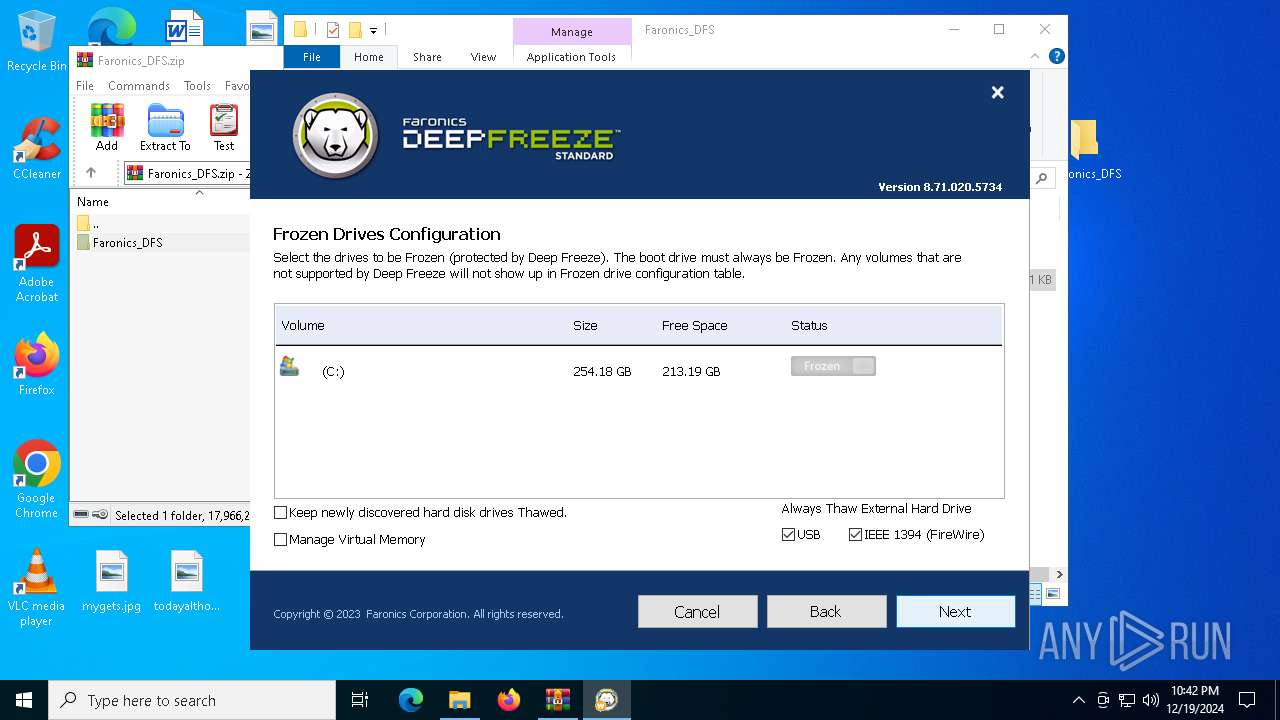Viewport: 1280px width, 720px height.
Task: Open Firefox desktop shortcut
Action: pyautogui.click(x=37, y=365)
